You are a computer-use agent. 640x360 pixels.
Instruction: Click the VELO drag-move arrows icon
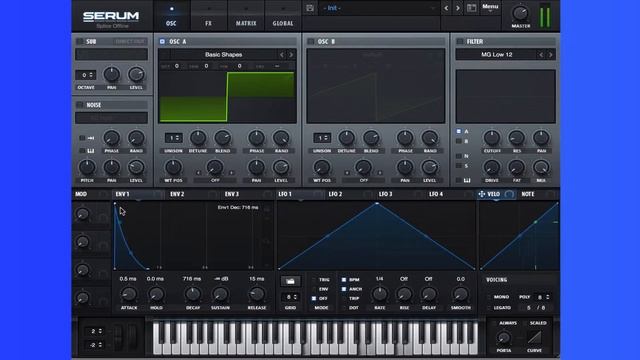coord(482,194)
